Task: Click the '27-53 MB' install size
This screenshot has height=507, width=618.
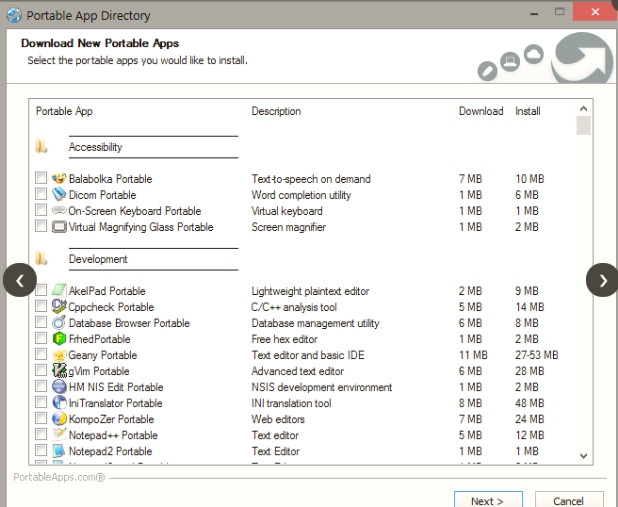Action: click(x=536, y=355)
